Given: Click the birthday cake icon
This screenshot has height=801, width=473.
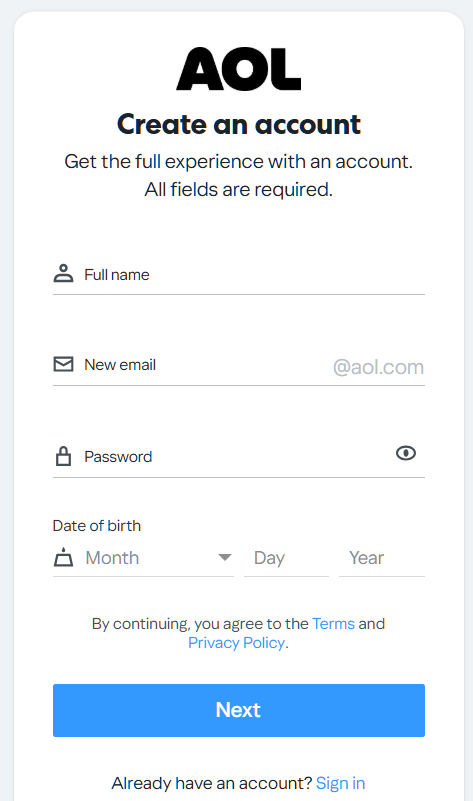Looking at the screenshot, I should coord(63,557).
